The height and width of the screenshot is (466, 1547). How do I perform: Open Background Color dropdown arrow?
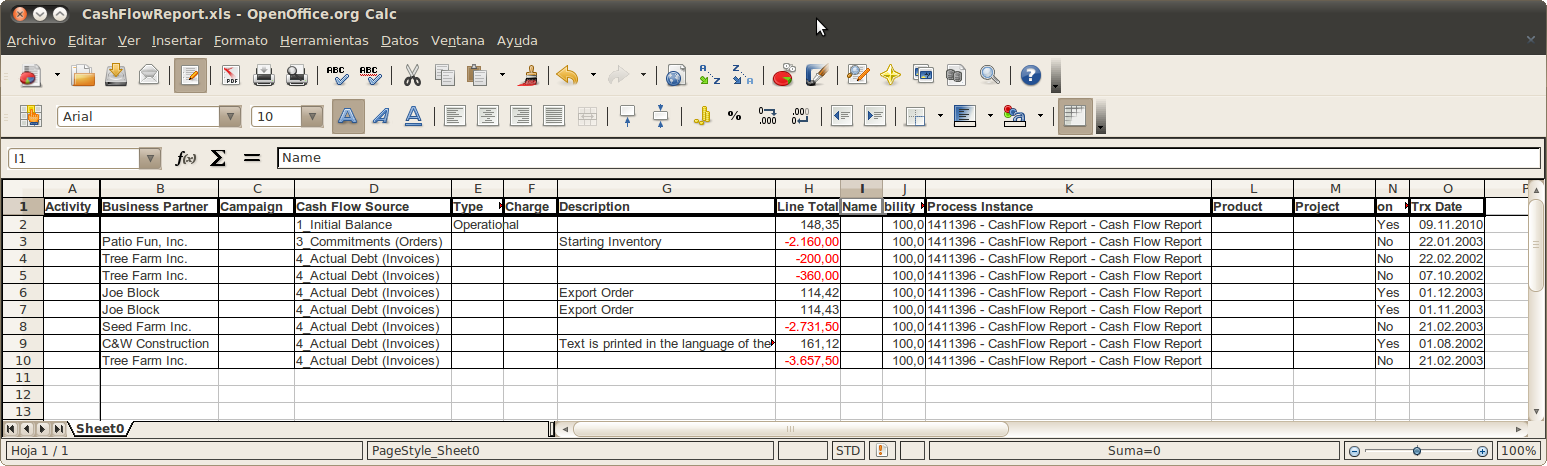990,116
